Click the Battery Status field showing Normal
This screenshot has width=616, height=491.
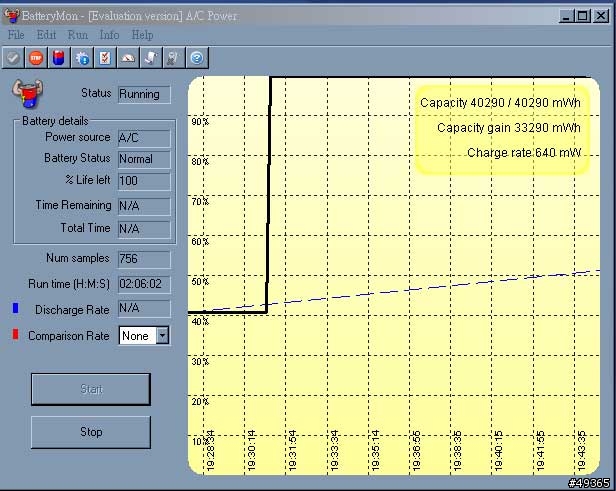144,159
